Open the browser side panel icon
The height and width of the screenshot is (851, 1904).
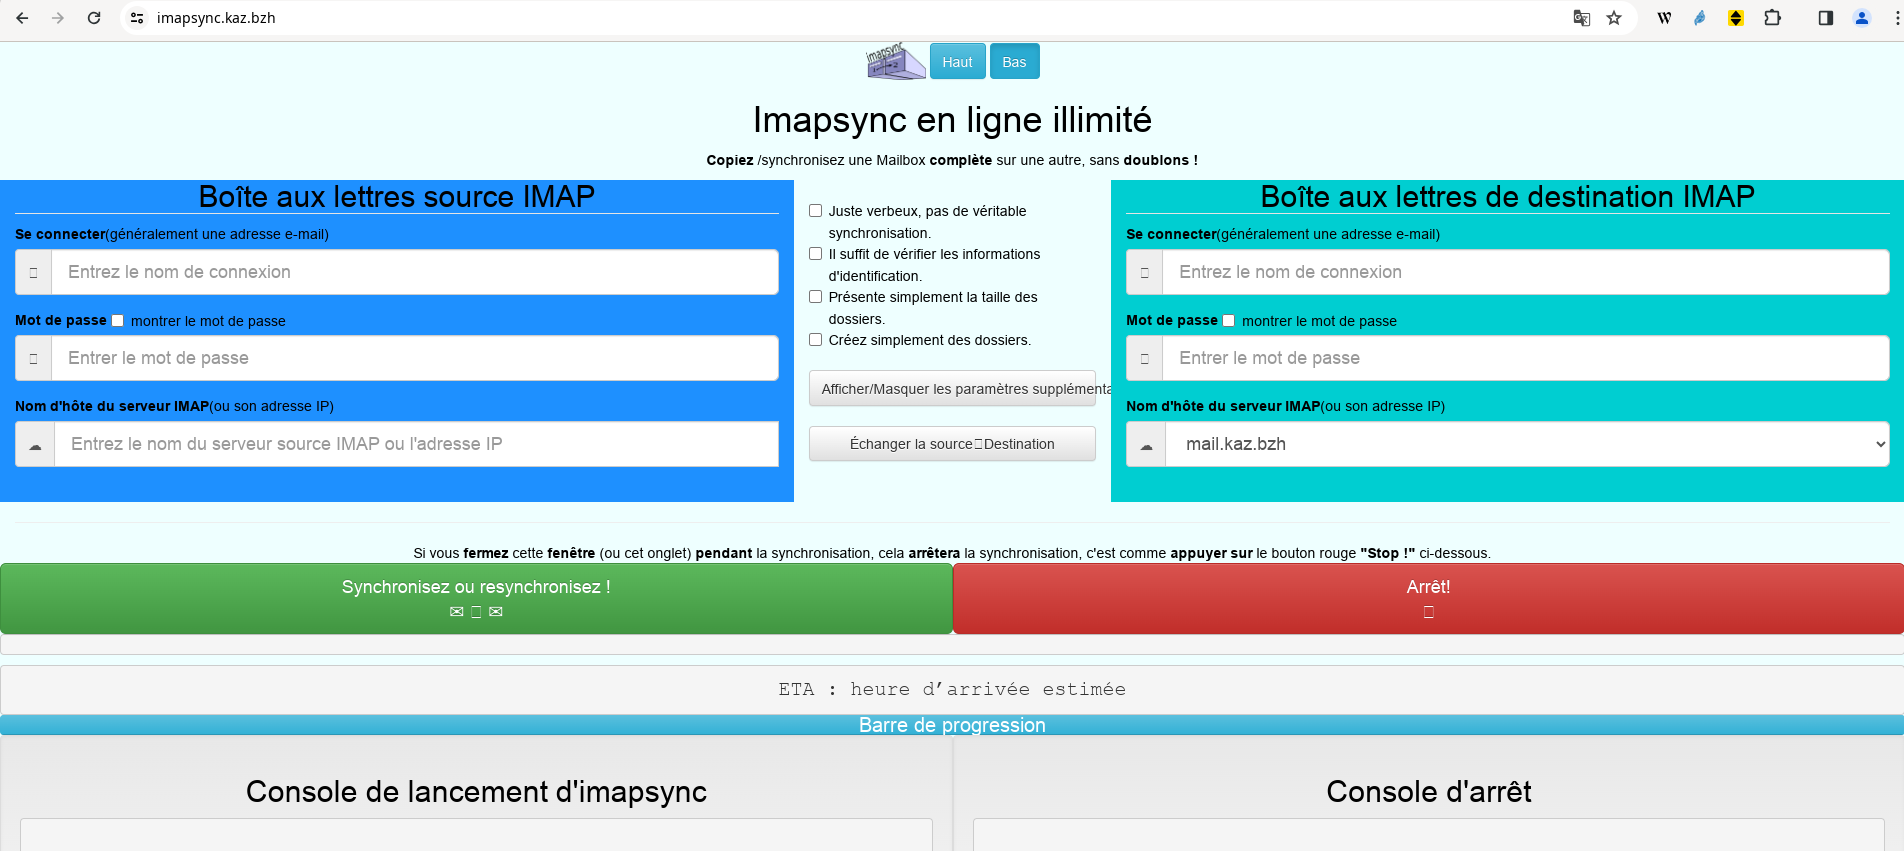point(1825,18)
